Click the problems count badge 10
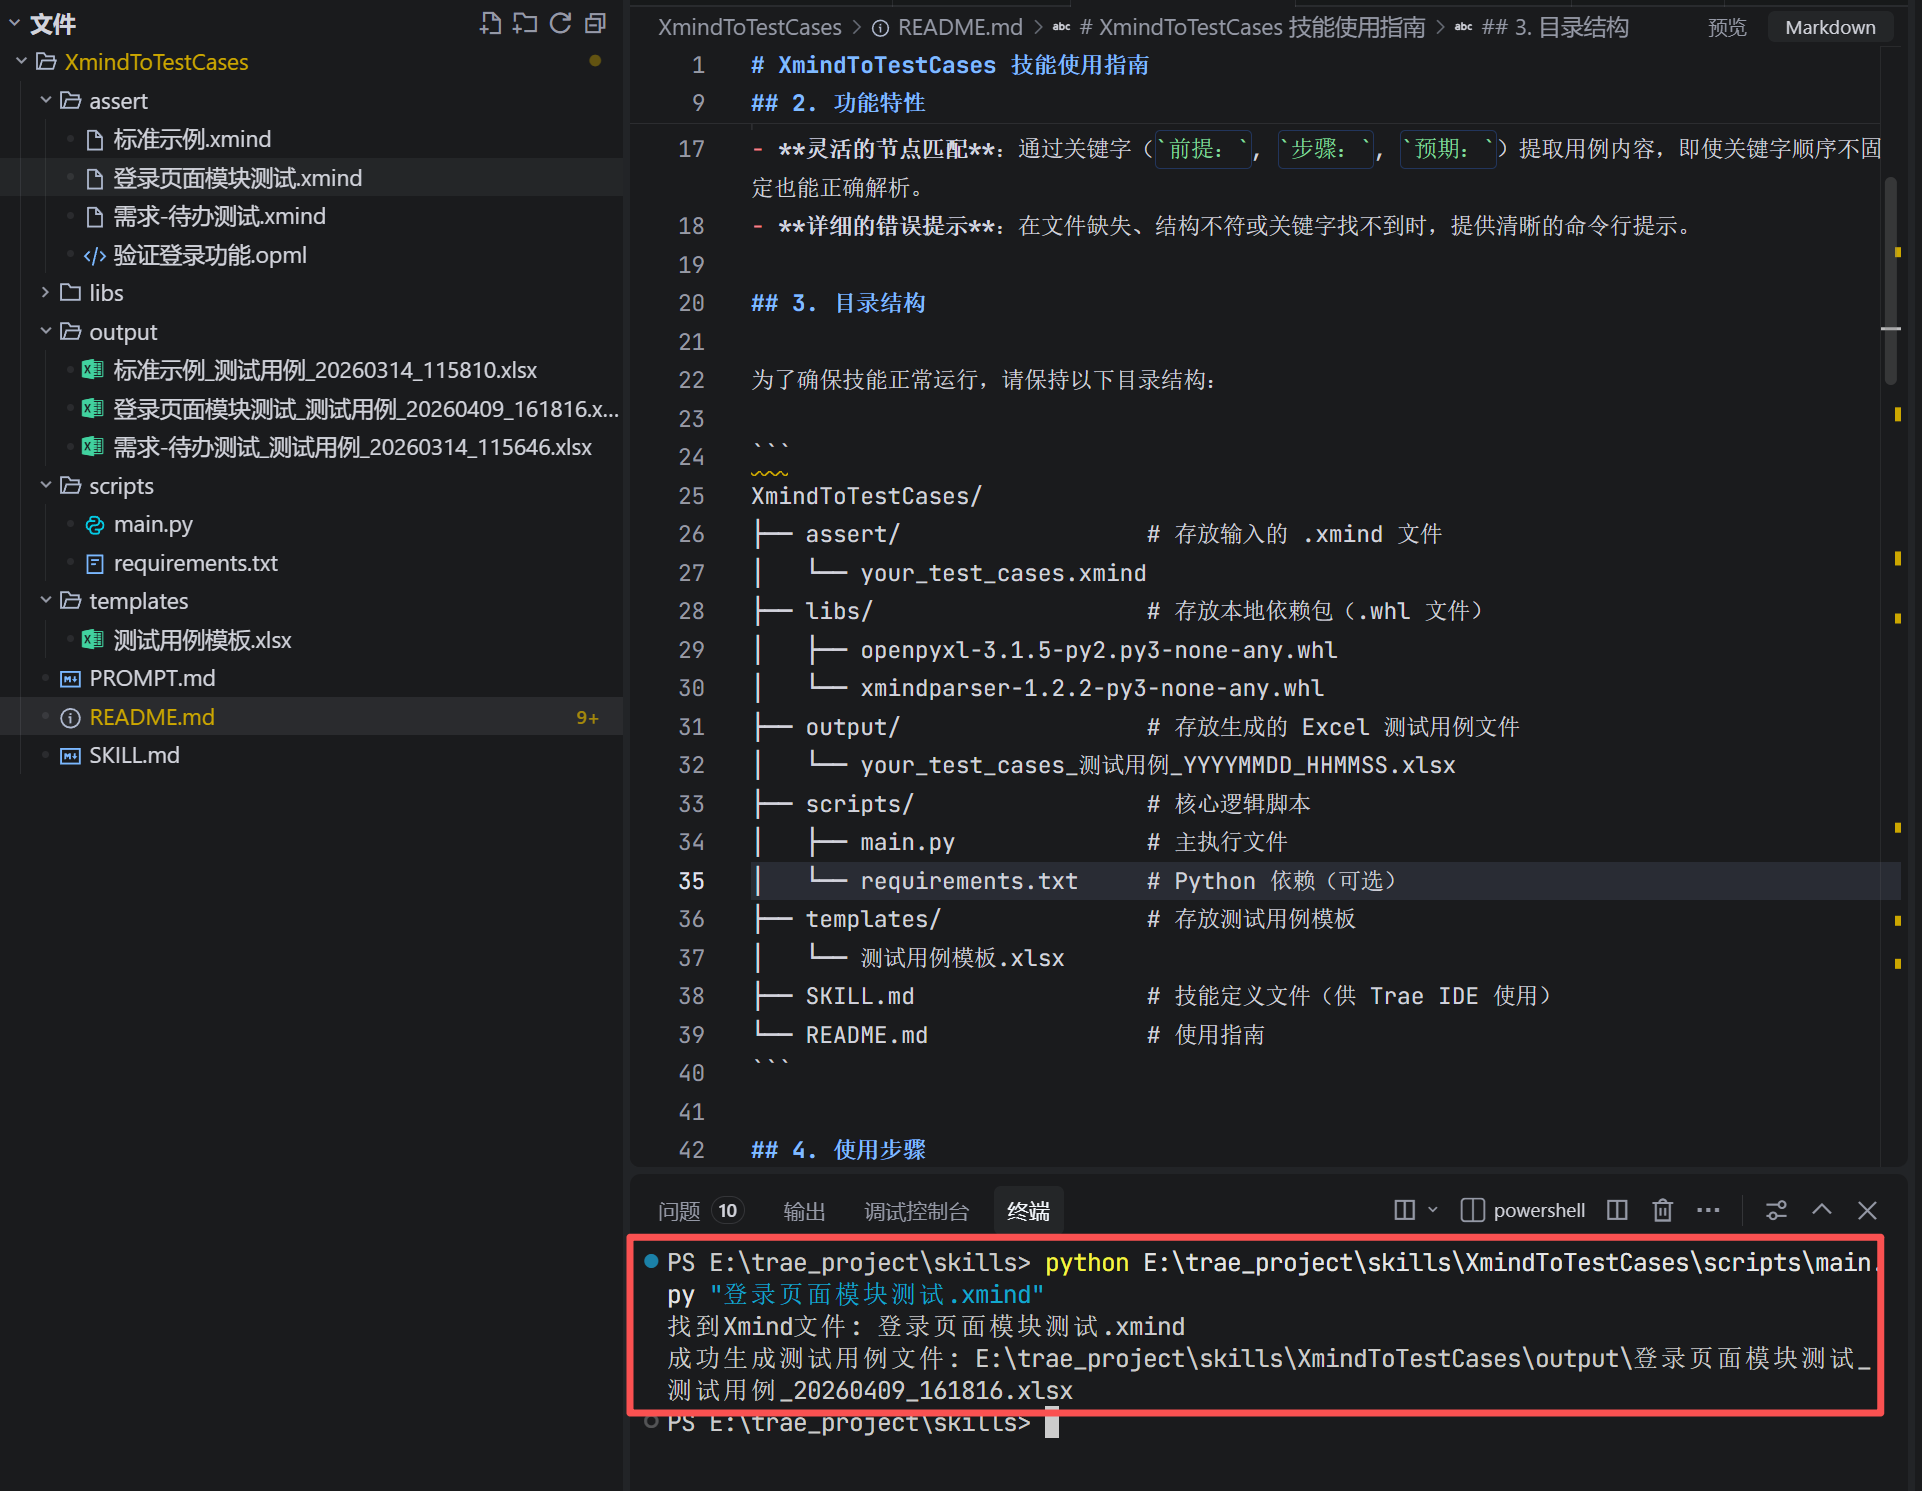 point(727,1211)
